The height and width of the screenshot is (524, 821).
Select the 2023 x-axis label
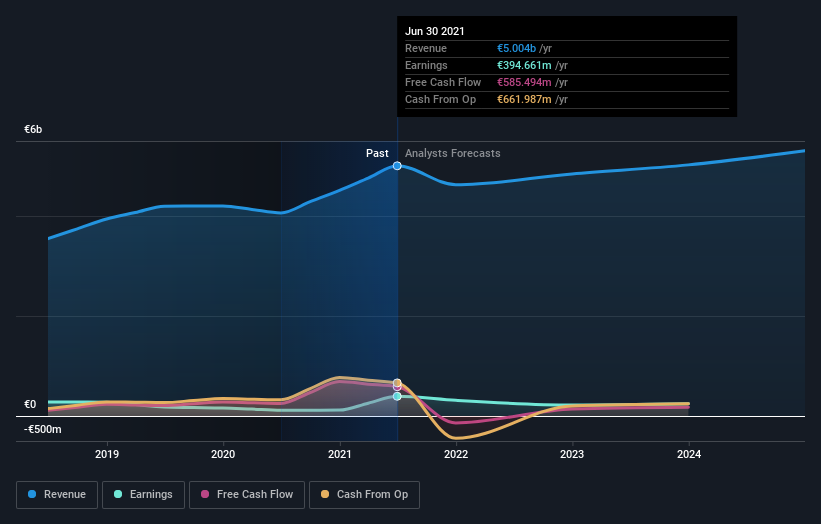572,454
